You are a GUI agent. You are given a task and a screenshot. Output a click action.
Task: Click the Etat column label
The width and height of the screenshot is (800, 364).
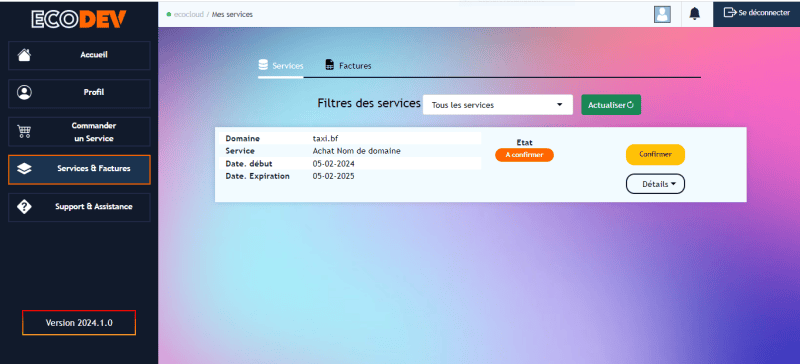524,143
